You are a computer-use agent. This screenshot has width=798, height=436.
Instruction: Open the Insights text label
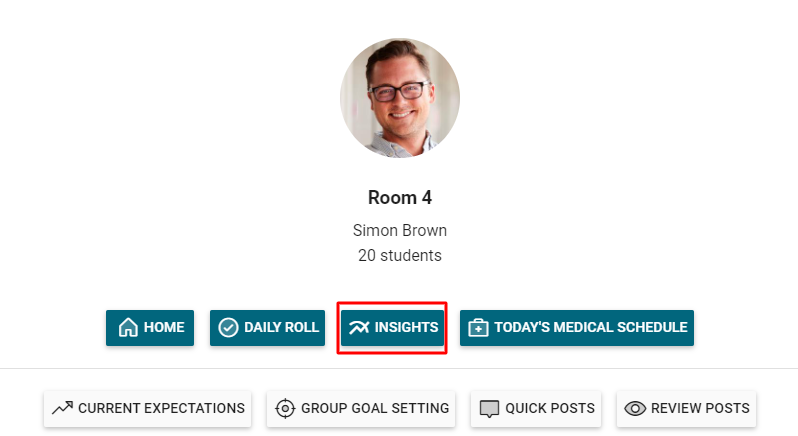coord(406,328)
